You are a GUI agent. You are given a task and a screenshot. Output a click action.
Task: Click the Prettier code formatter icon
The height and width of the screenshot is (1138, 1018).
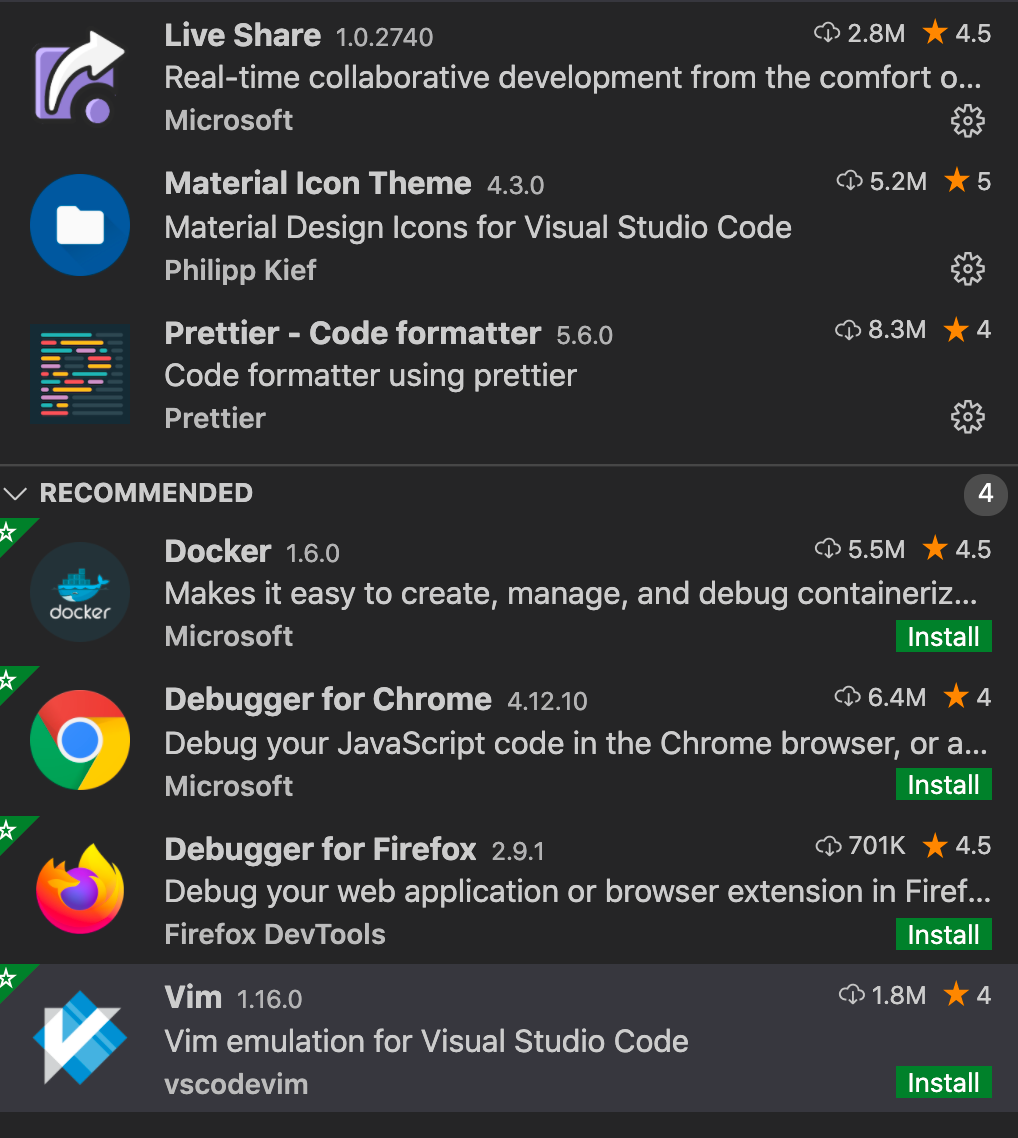[x=80, y=373]
